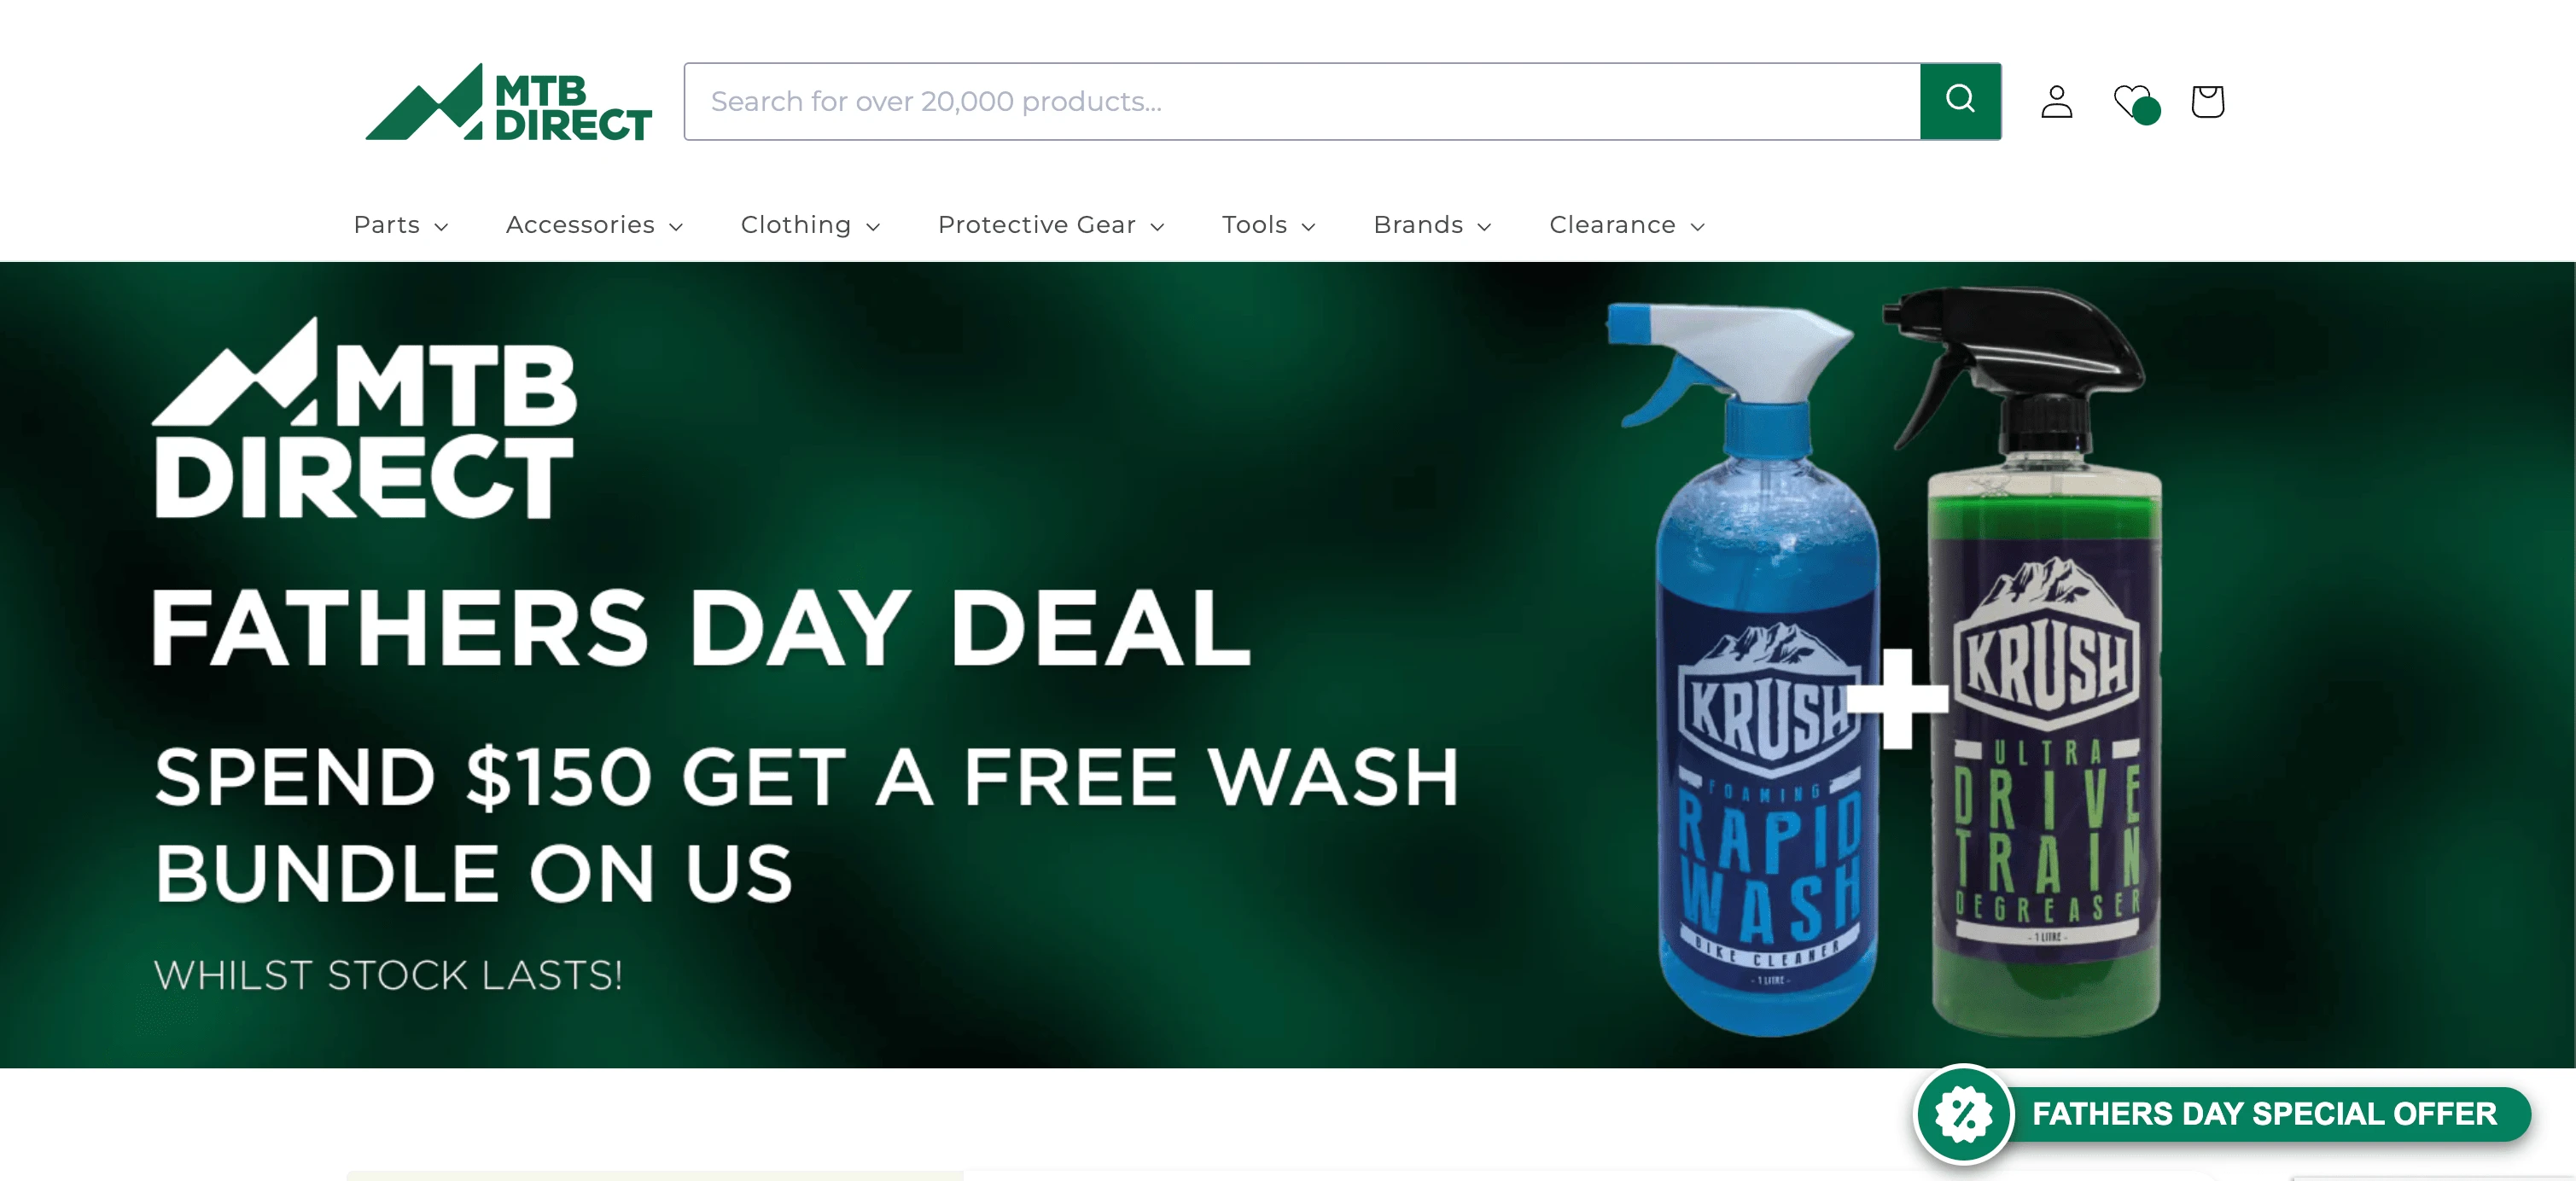Open the Tools menu

click(x=1269, y=225)
